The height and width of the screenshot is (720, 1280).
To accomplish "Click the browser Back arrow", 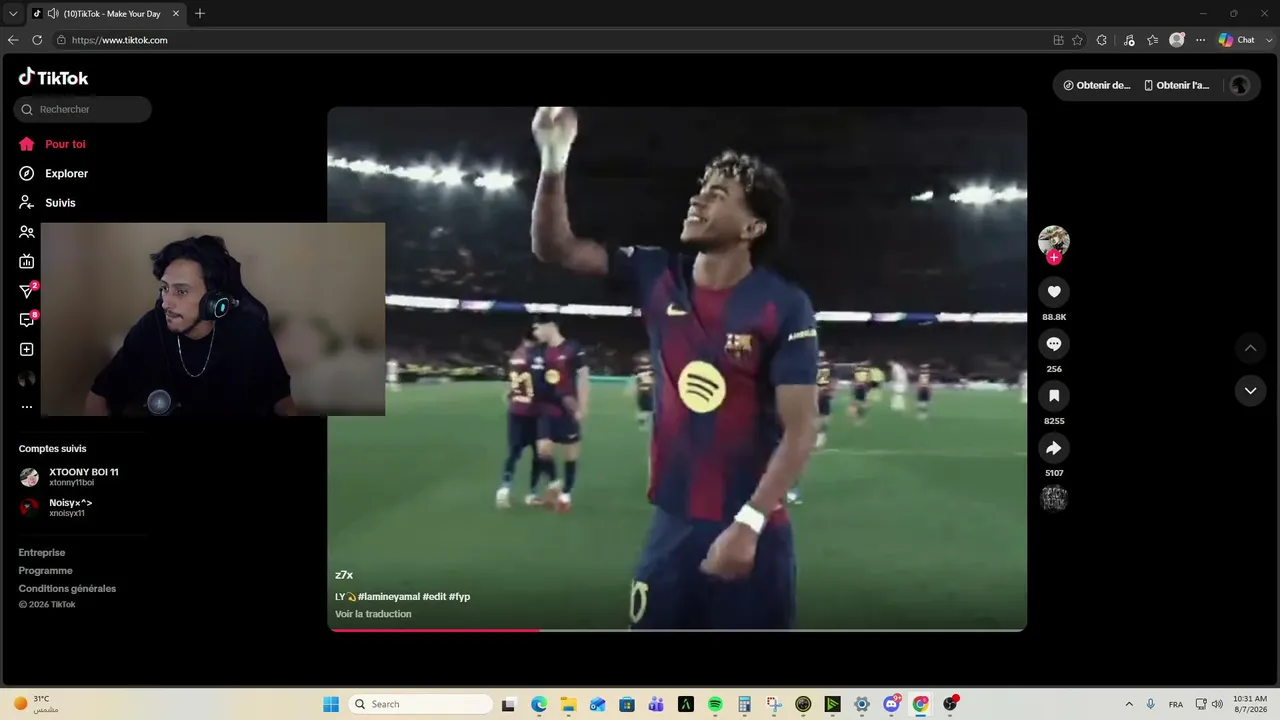I will pyautogui.click(x=13, y=40).
